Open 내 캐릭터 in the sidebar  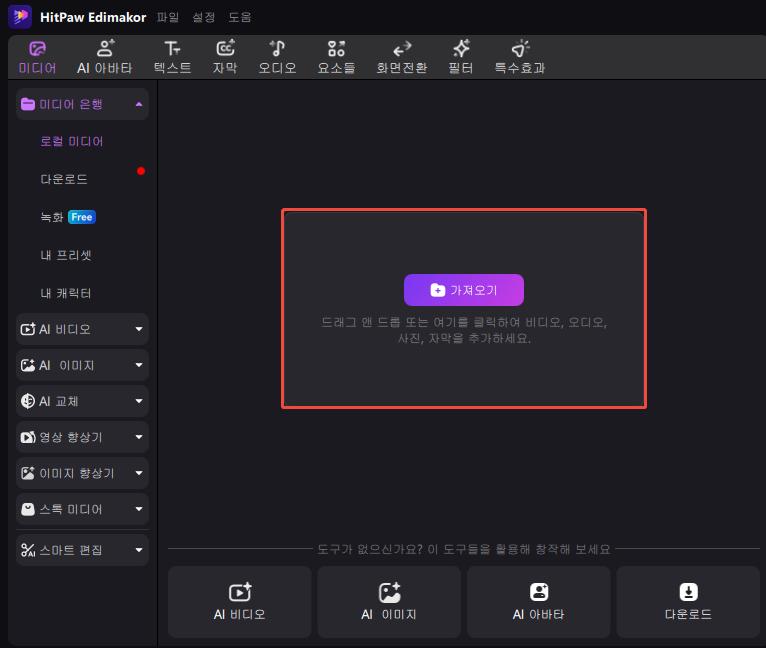(66, 293)
